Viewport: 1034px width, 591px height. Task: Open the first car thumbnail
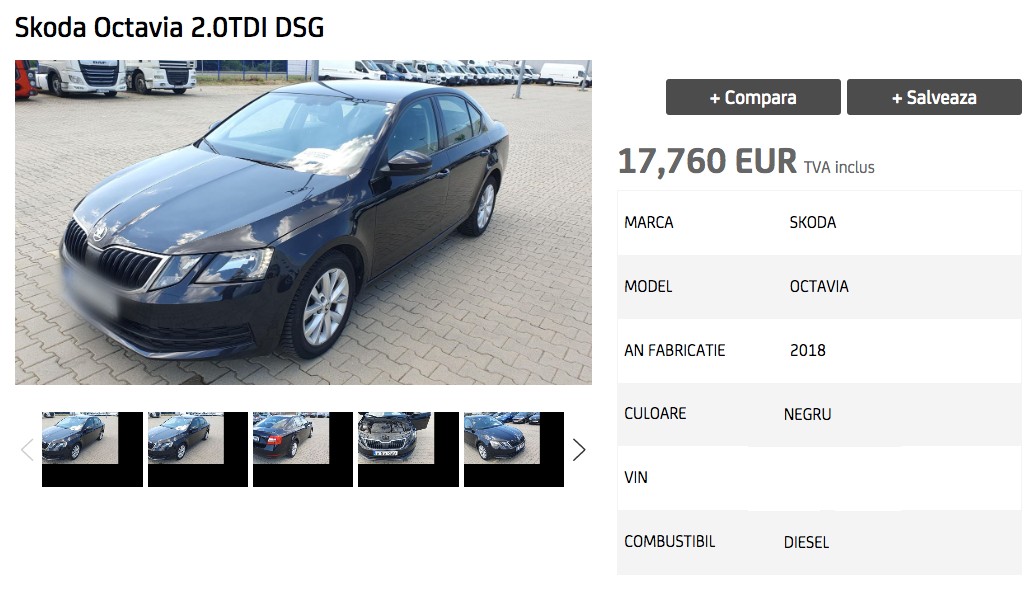(x=92, y=449)
